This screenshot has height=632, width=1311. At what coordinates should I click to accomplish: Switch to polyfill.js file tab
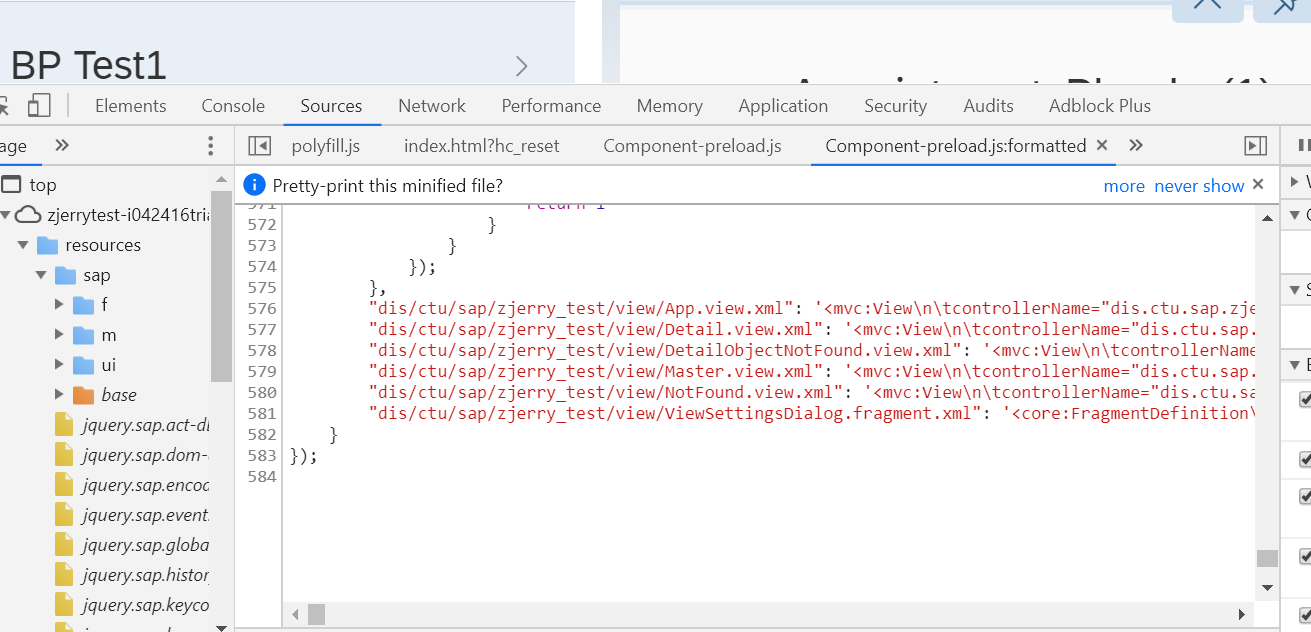pyautogui.click(x=326, y=146)
